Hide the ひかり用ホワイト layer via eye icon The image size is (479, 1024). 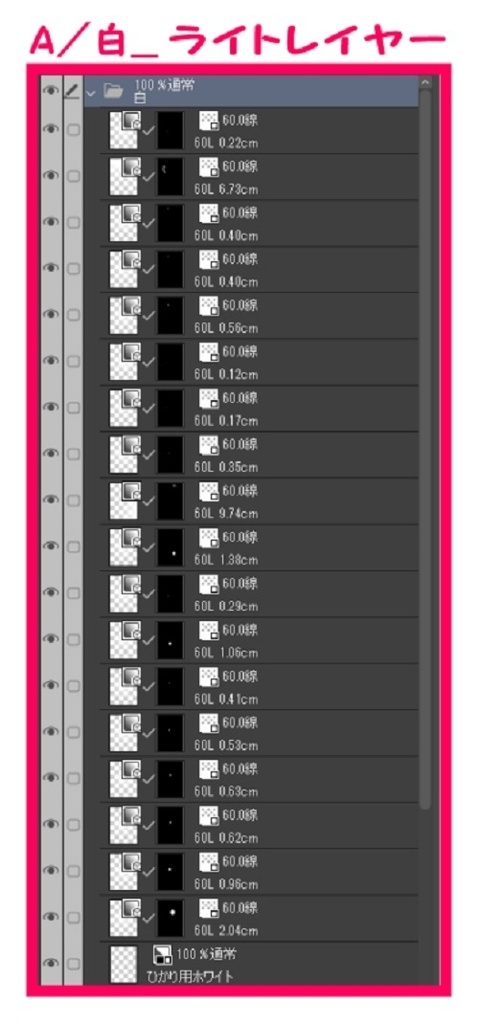click(x=50, y=963)
